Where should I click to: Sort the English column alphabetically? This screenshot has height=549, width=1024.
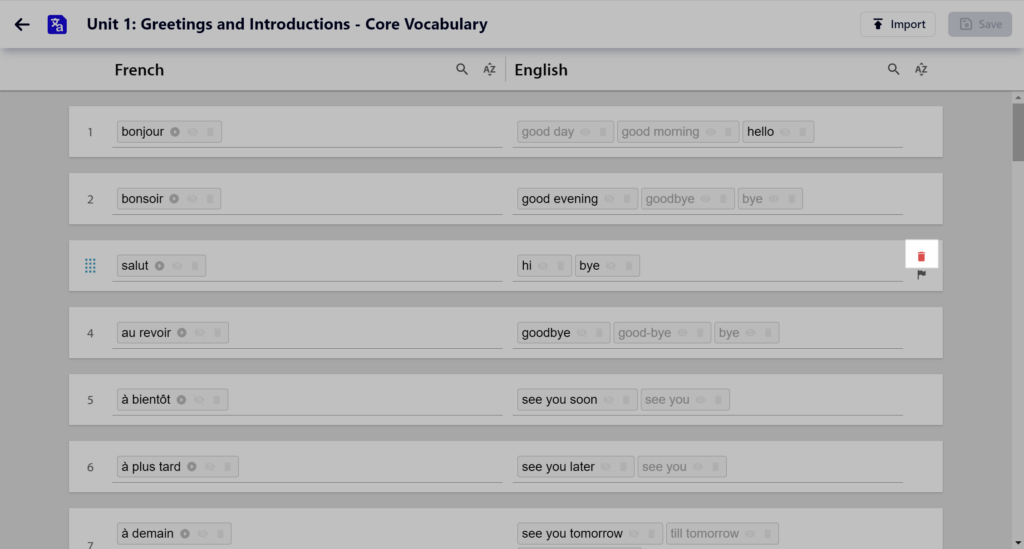pyautogui.click(x=921, y=69)
